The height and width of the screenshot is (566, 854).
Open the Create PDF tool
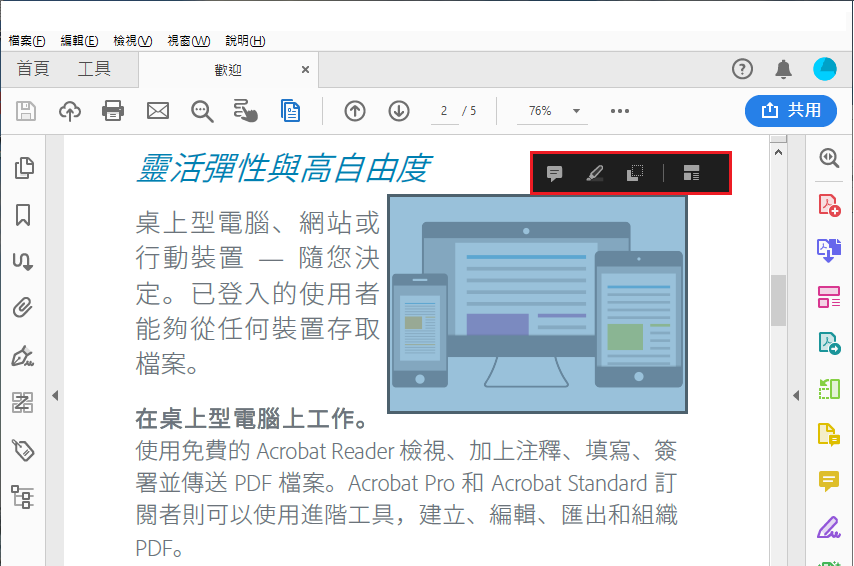pyautogui.click(x=829, y=205)
